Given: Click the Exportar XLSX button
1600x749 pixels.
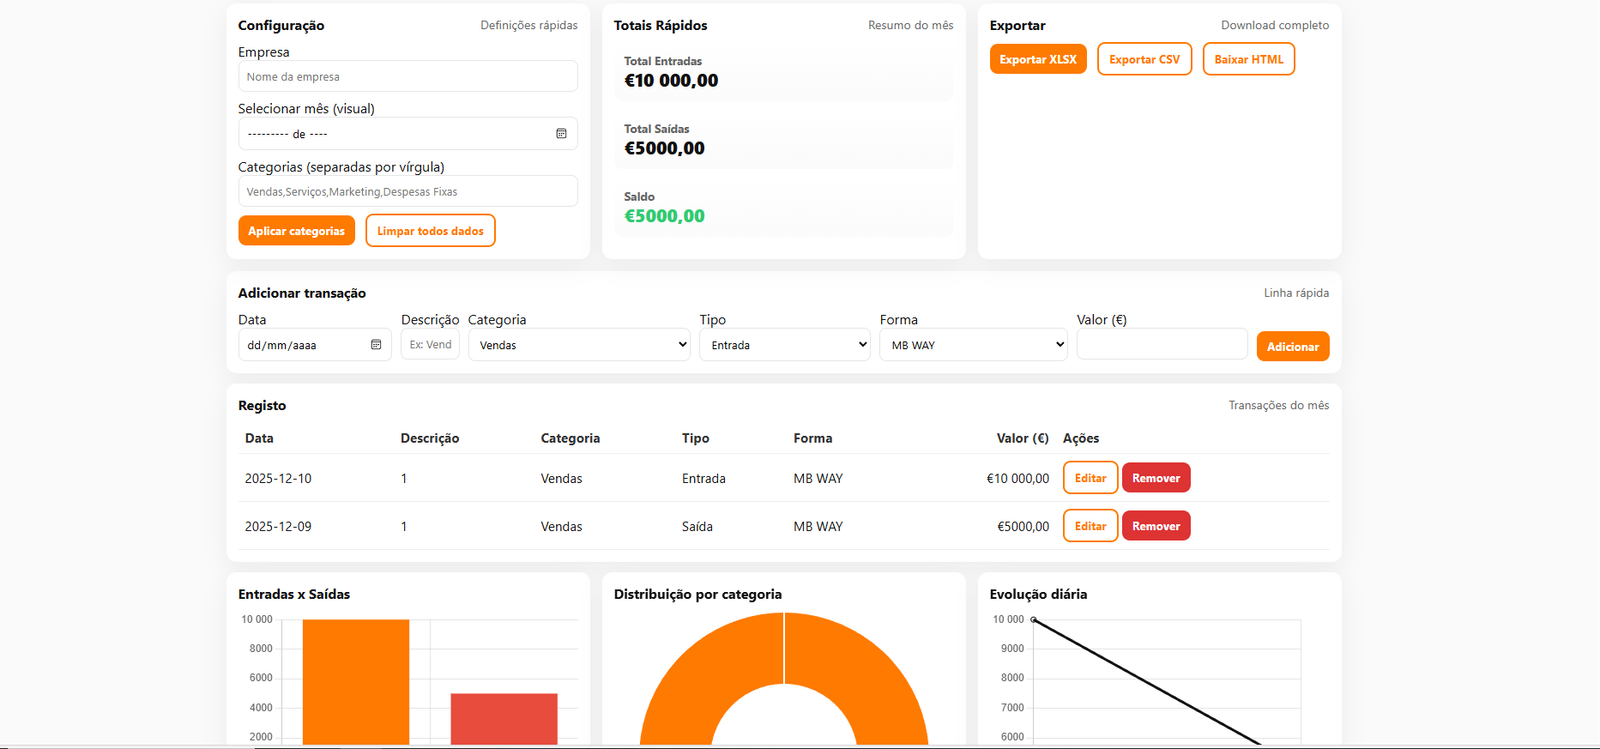Looking at the screenshot, I should [x=1038, y=59].
